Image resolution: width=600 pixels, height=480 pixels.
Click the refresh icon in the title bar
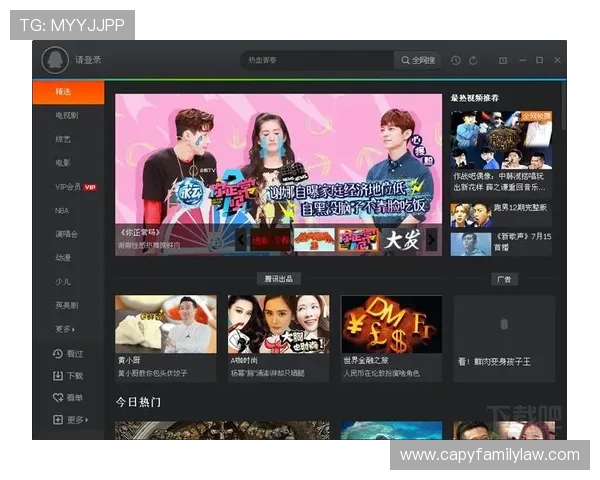(473, 60)
